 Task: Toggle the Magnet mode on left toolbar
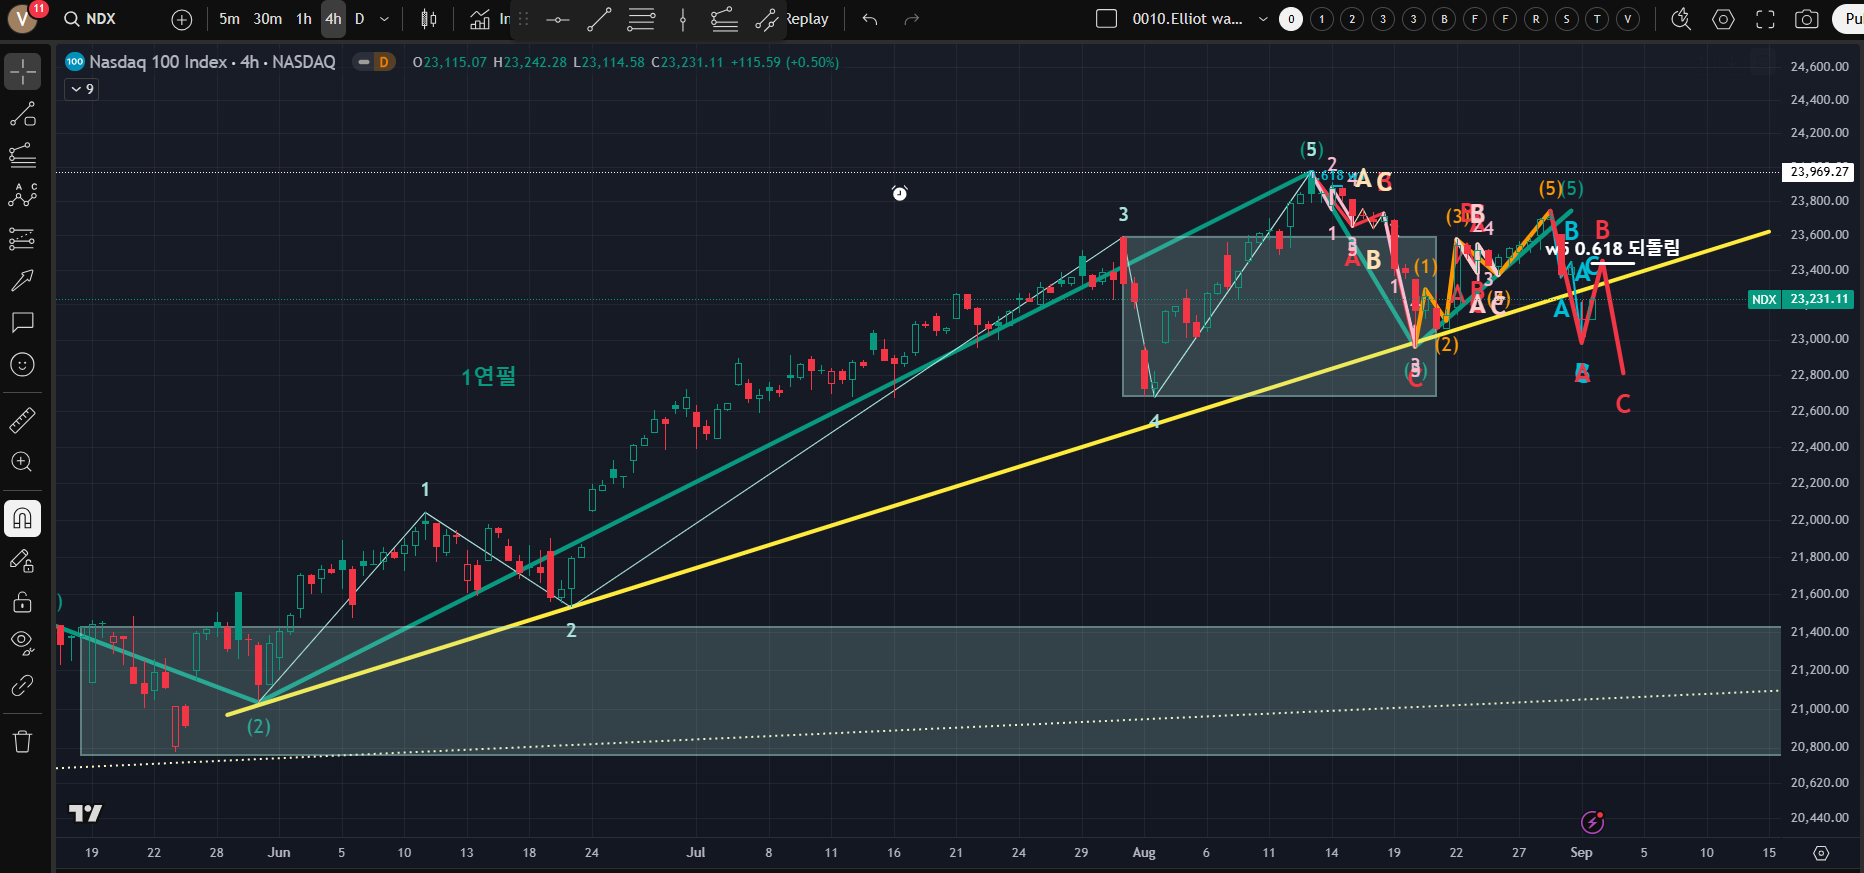point(22,518)
